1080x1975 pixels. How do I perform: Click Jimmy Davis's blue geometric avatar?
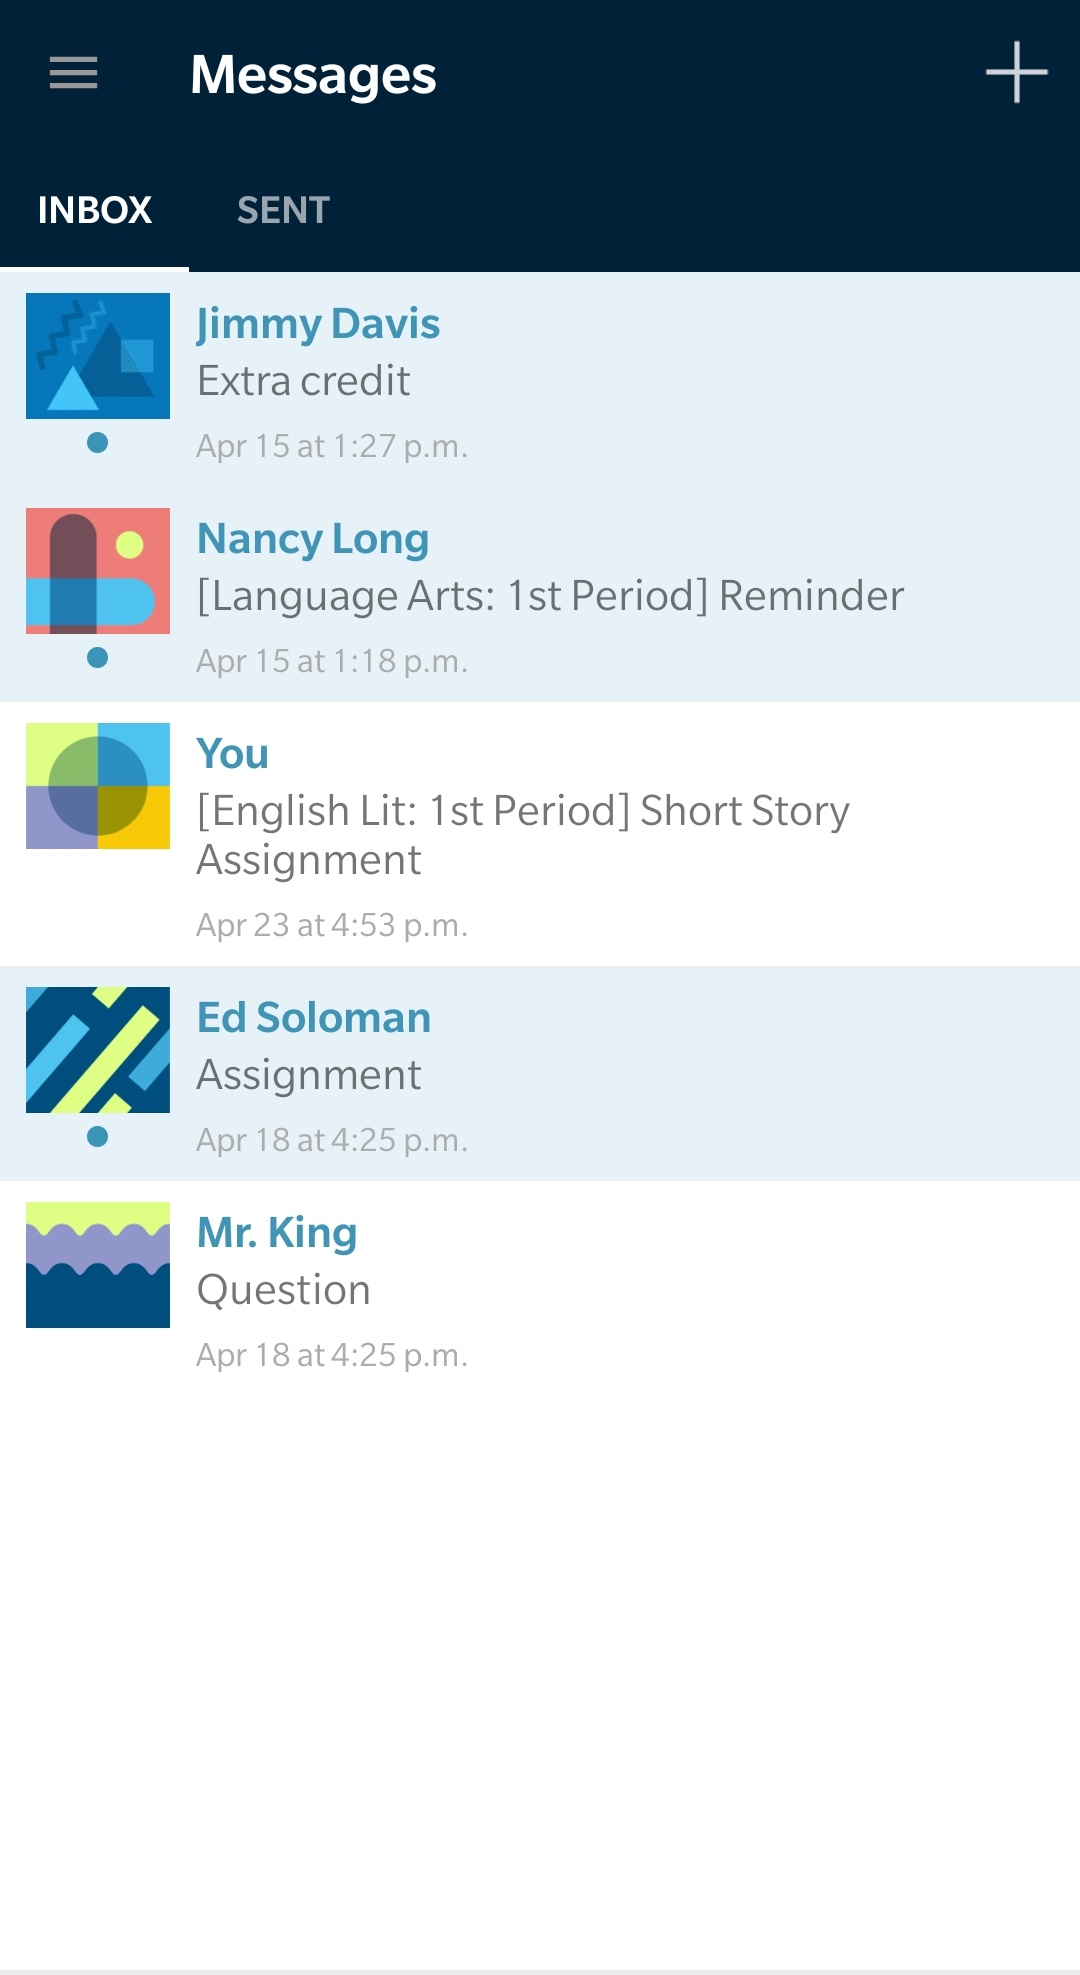pyautogui.click(x=98, y=356)
